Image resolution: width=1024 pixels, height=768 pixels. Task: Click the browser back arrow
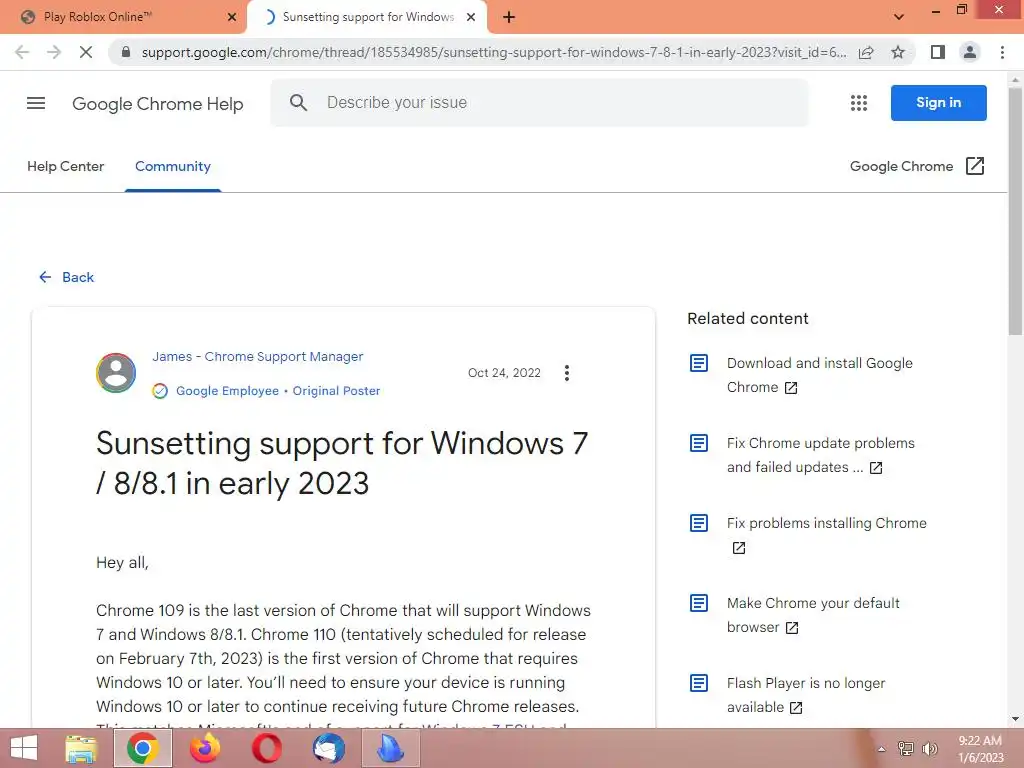22,52
